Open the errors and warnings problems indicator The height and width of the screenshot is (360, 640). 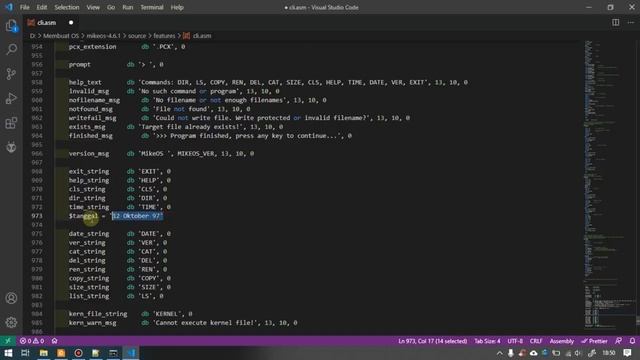32,341
